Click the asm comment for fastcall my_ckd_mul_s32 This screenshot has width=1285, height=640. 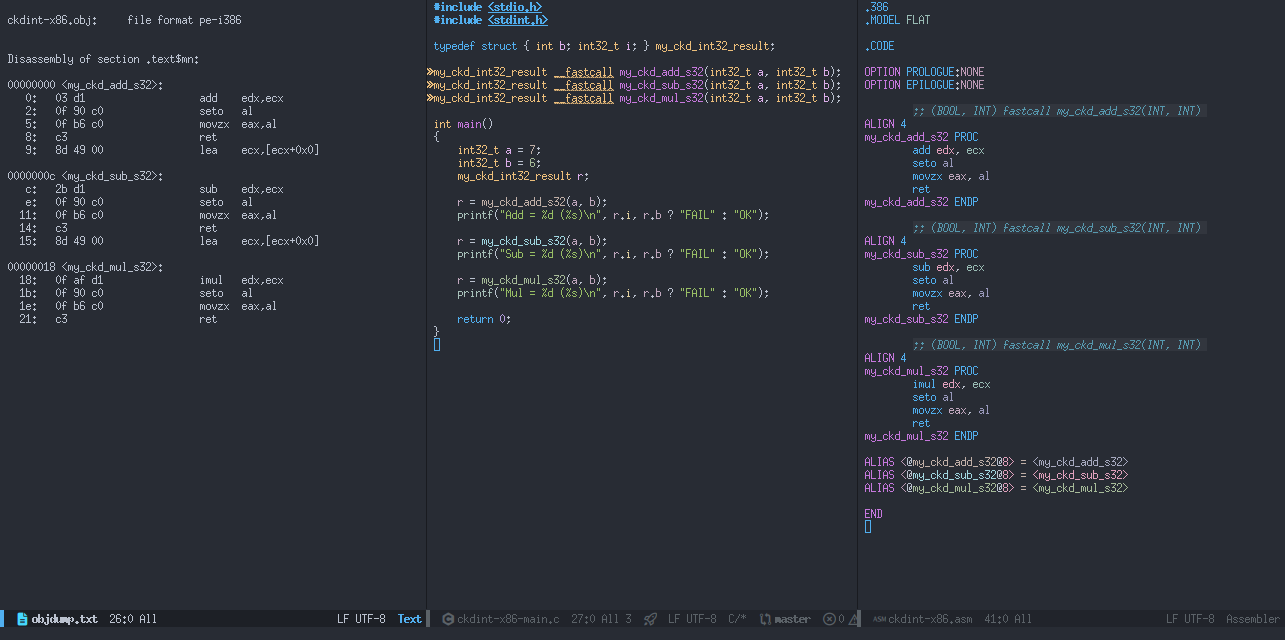[x=1057, y=345]
